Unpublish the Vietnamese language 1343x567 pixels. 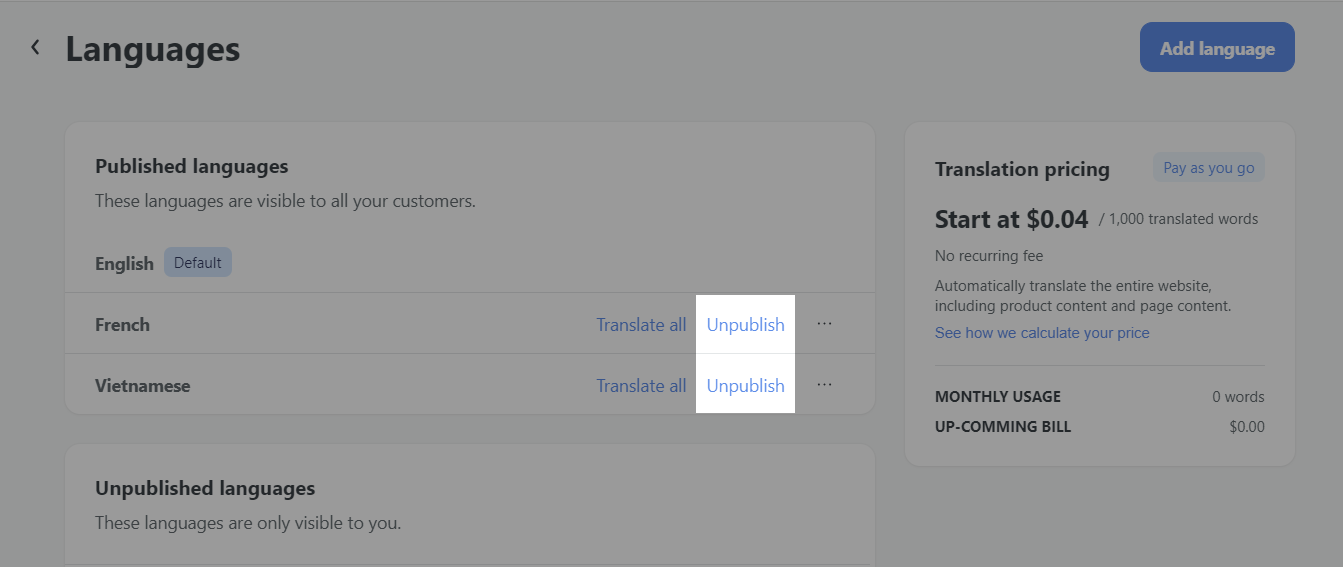pos(745,386)
